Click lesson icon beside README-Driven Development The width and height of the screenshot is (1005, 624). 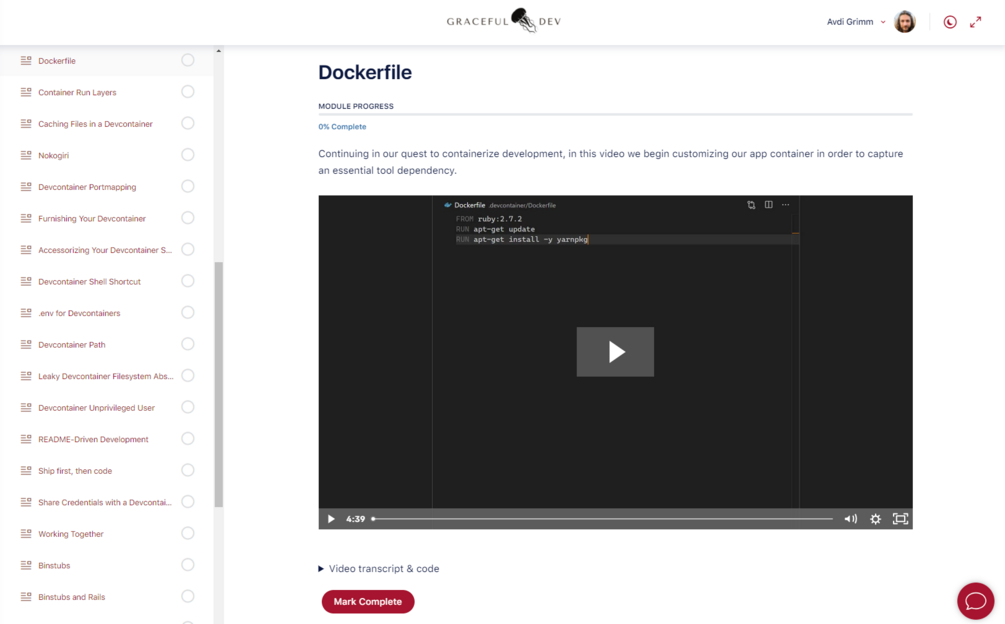pos(26,439)
